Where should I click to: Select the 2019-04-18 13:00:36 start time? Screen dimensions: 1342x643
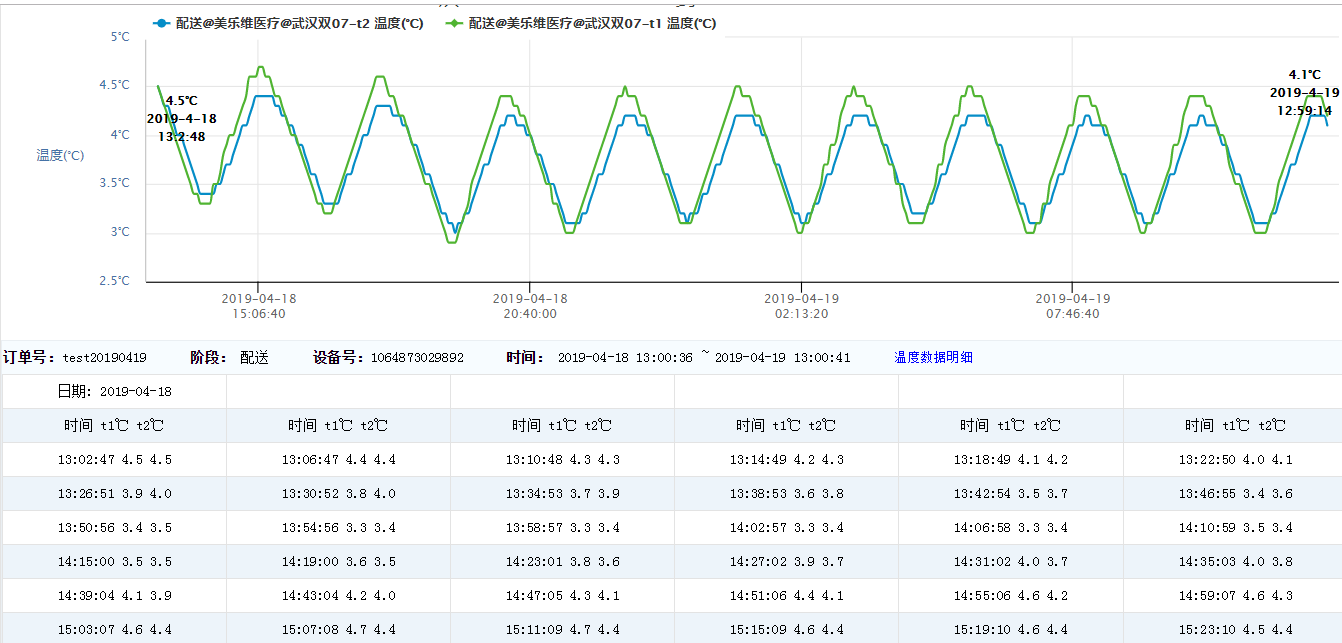coord(625,358)
